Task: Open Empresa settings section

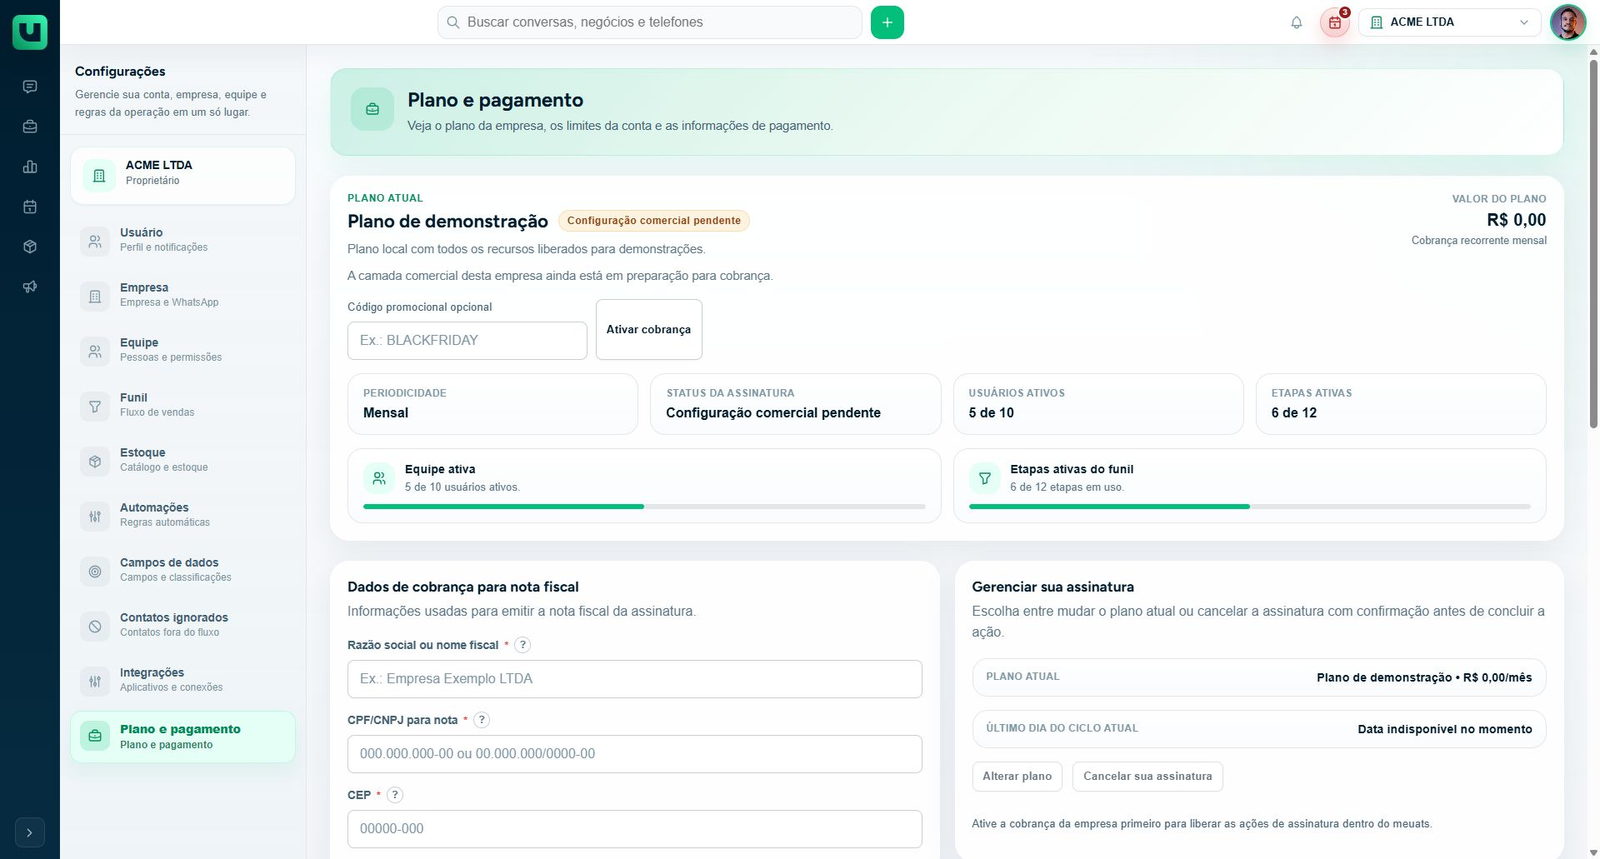Action: tap(183, 295)
